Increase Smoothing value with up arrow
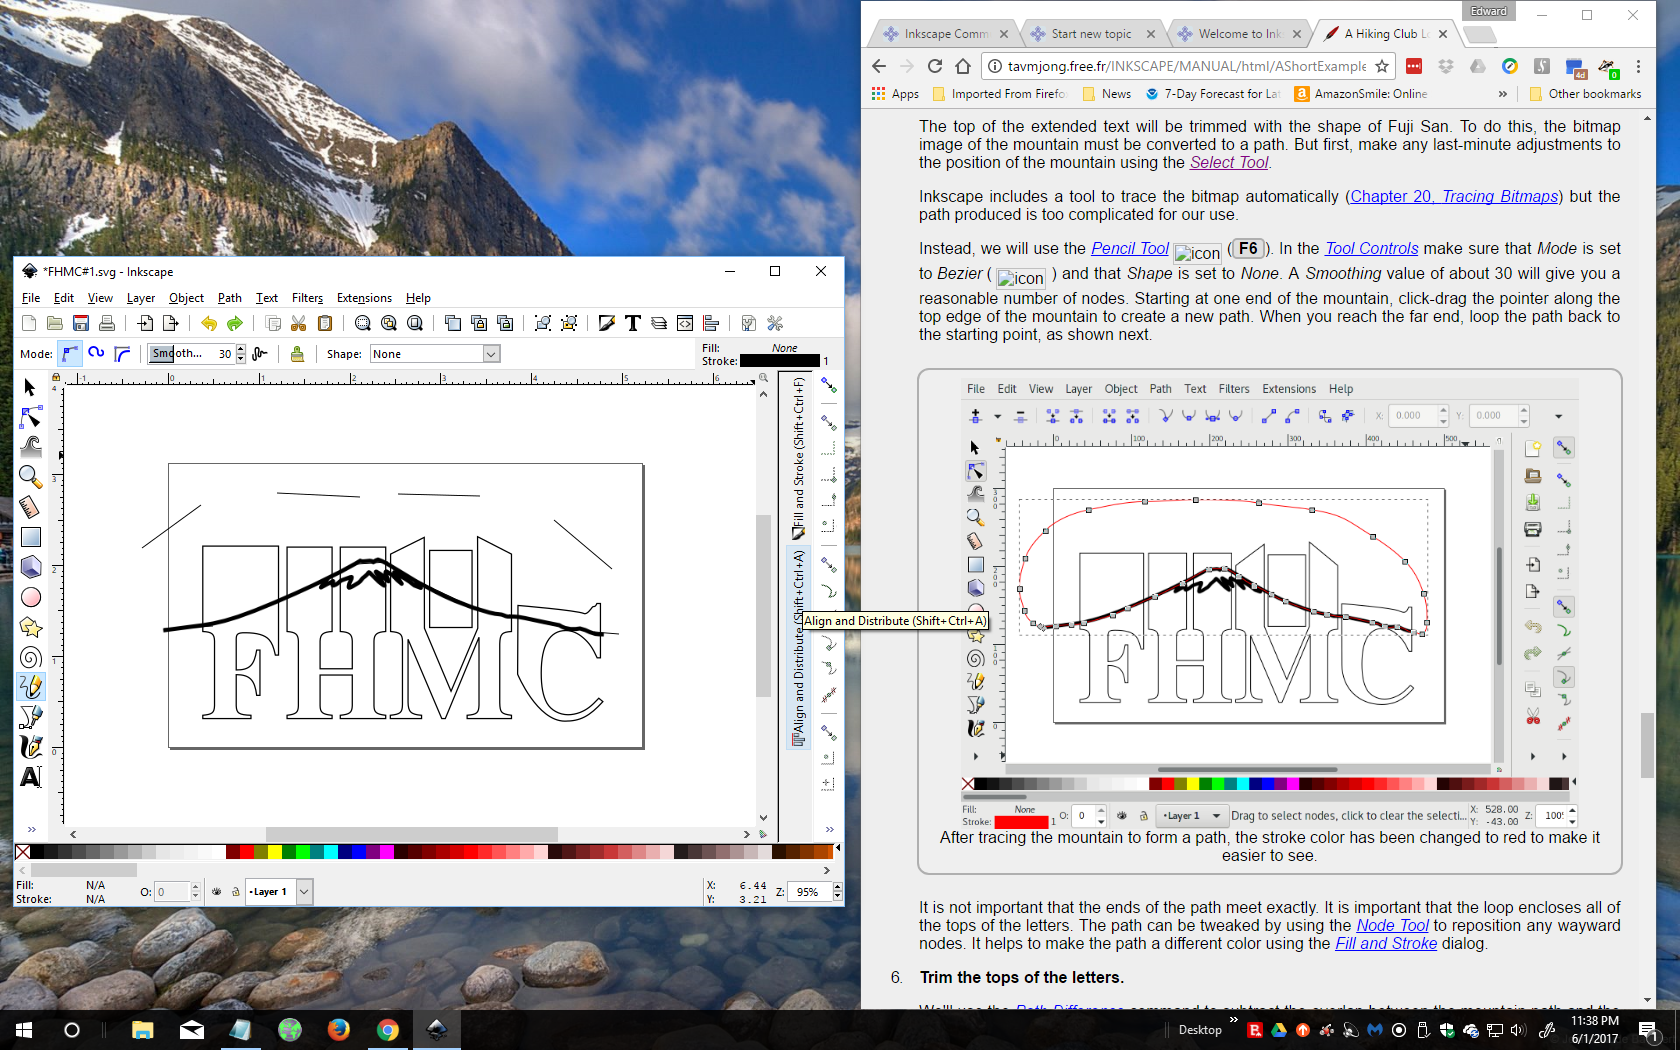 click(x=241, y=349)
